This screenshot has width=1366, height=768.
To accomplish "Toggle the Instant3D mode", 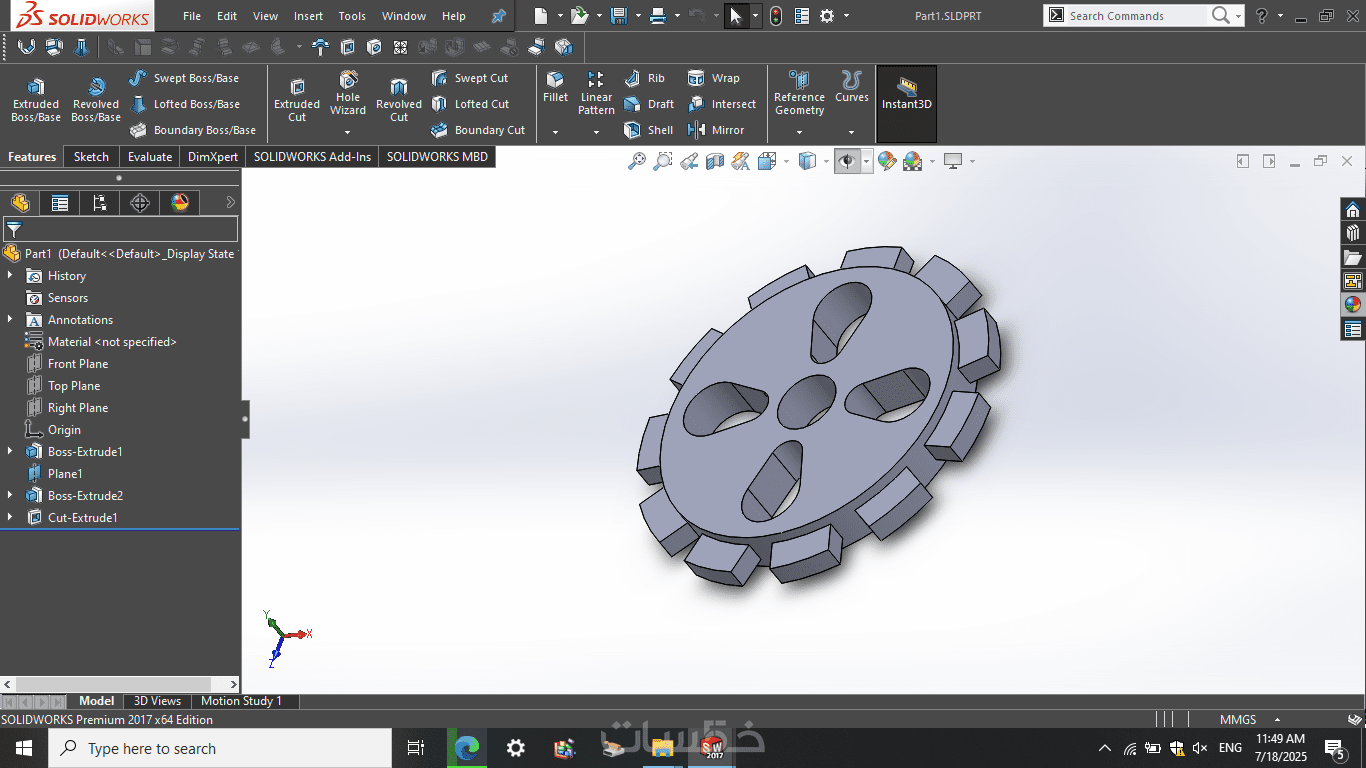I will [x=906, y=93].
